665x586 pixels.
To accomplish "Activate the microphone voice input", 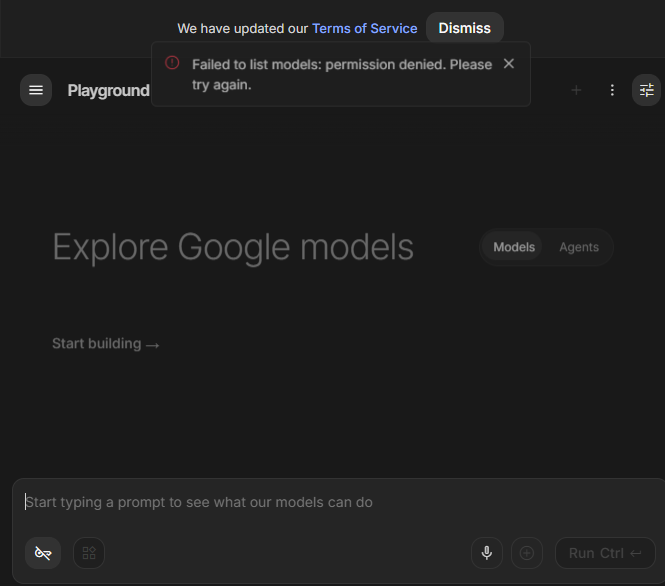I will 487,553.
